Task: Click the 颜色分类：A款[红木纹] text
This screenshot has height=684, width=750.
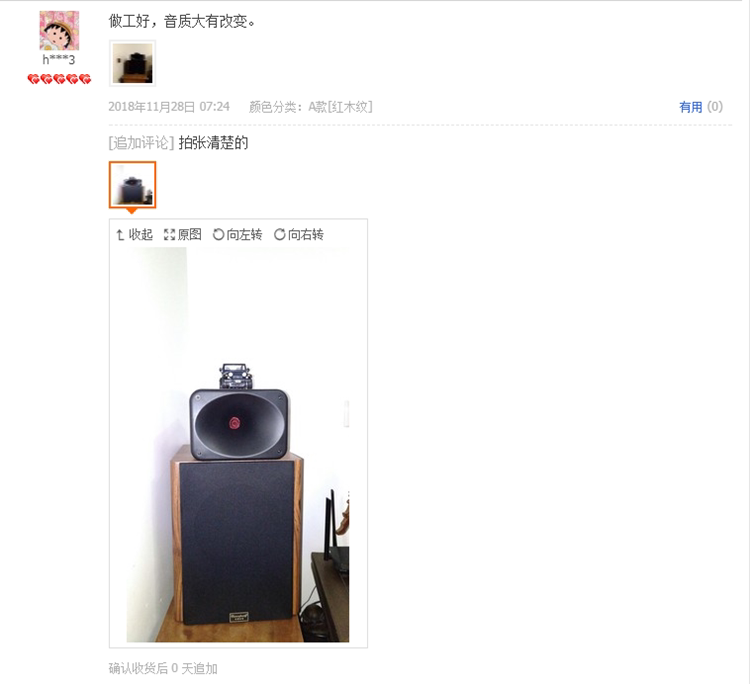Action: pos(310,107)
